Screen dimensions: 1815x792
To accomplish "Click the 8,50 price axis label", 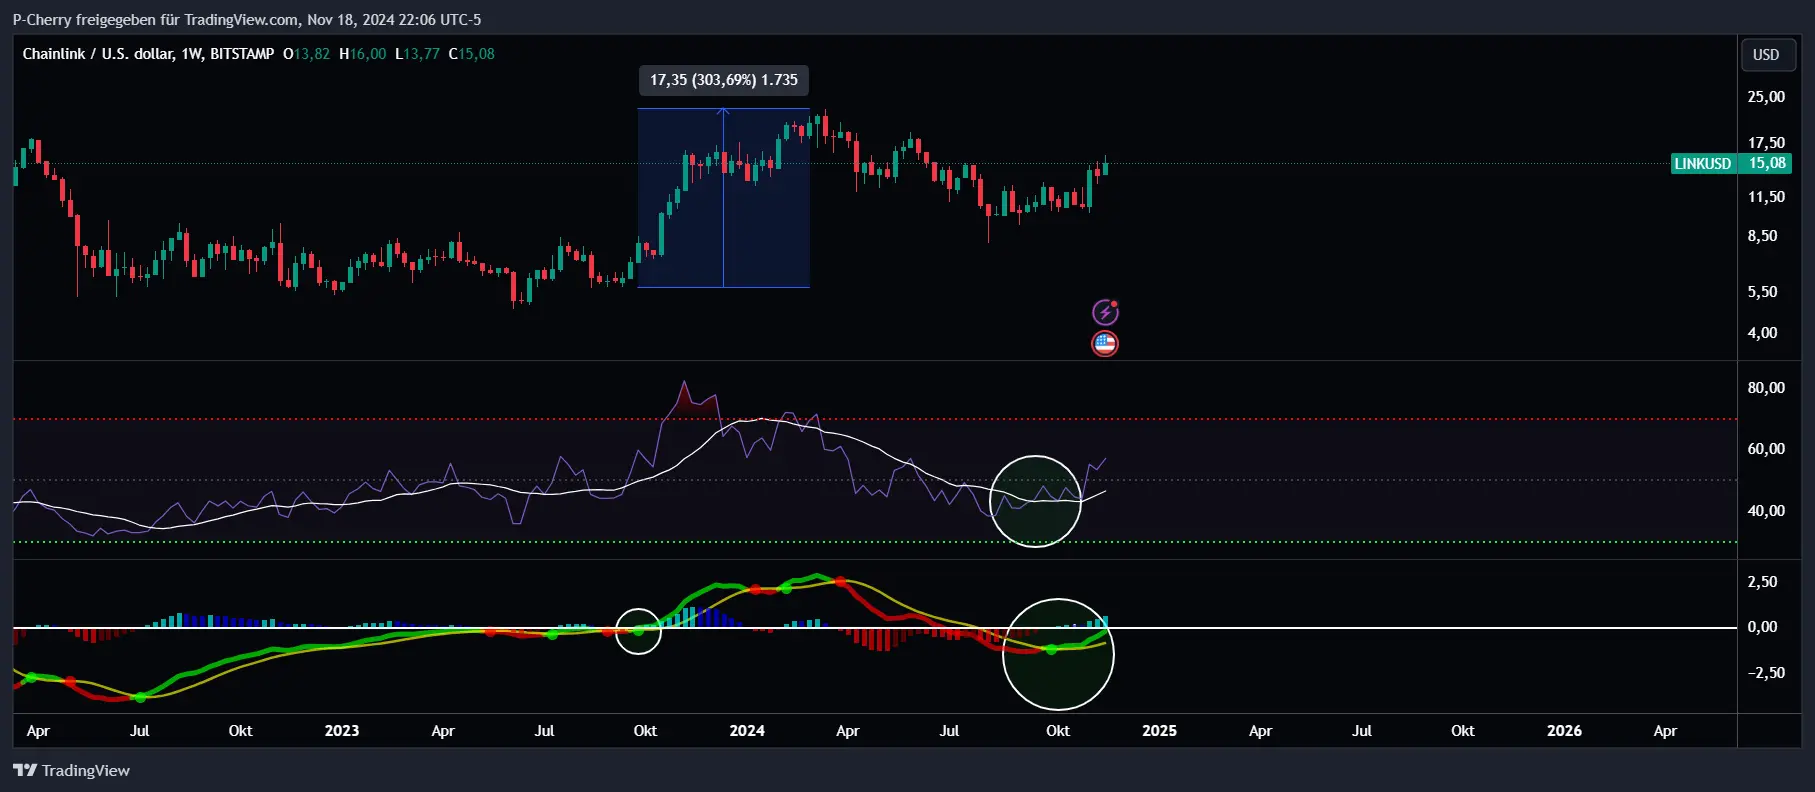I will (x=1762, y=236).
